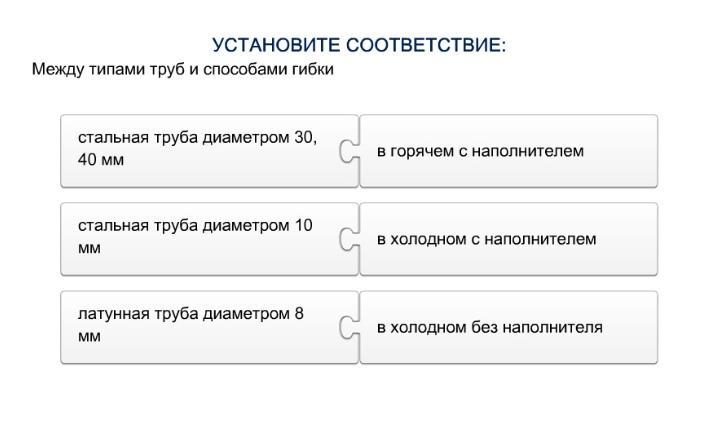
Task: Click the subtitle 'Между типами труб и способами гибки'
Action: tap(182, 70)
